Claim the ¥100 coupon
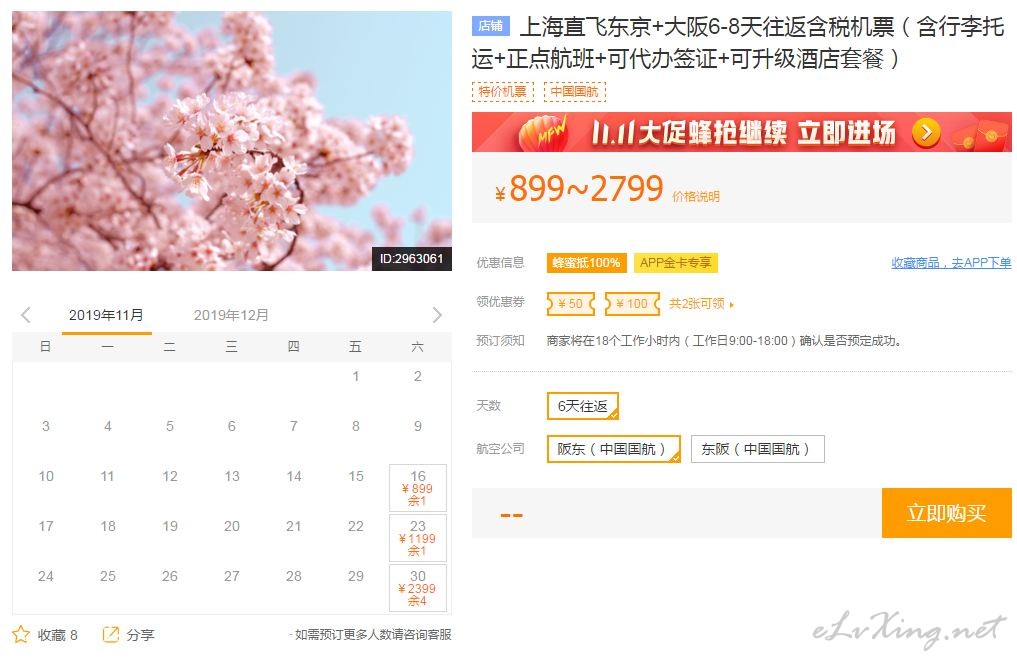The width and height of the screenshot is (1017, 663). (x=632, y=303)
